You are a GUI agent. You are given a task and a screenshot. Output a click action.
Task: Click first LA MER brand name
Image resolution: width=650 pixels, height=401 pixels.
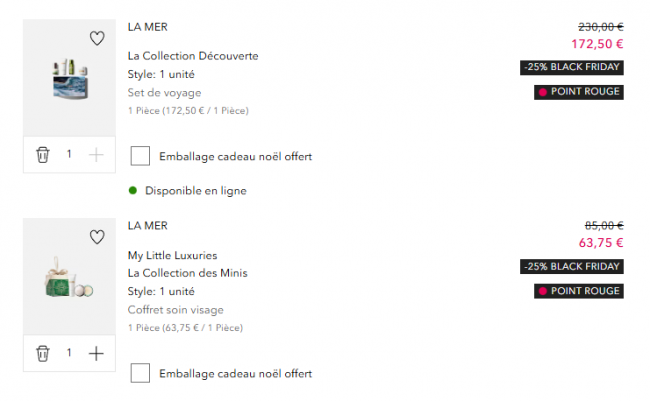coord(148,26)
